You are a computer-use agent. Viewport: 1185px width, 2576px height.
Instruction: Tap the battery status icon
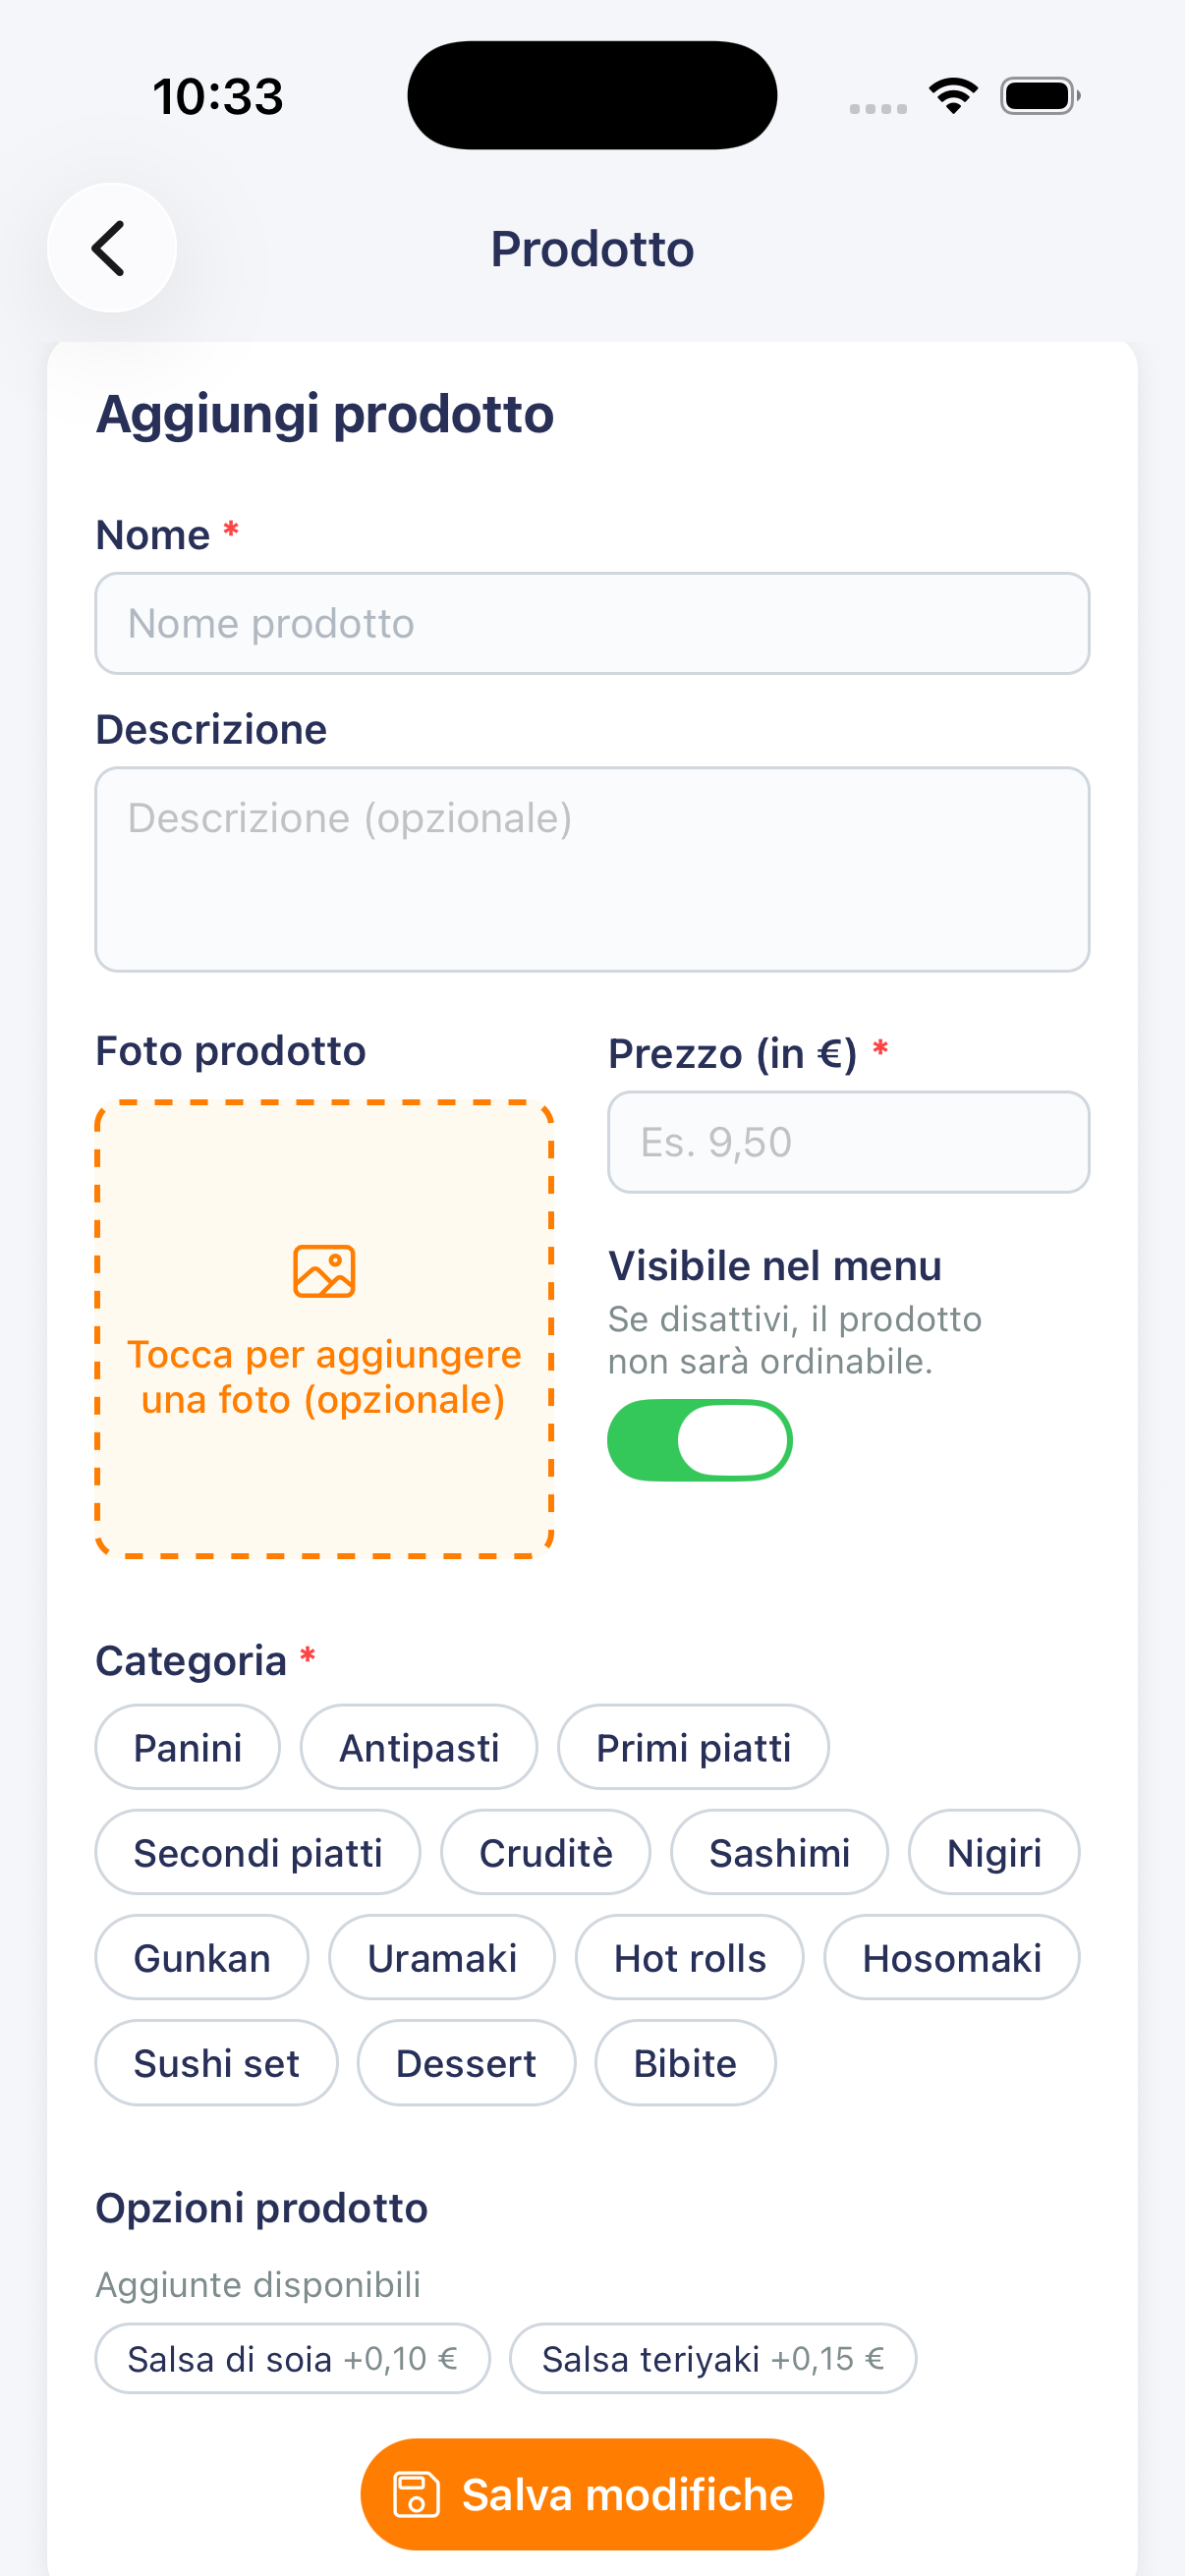click(1040, 96)
